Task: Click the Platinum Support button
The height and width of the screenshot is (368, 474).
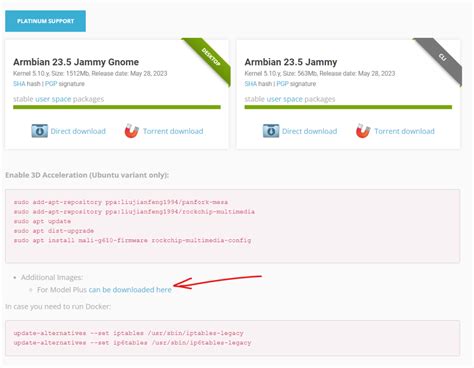Action: (45, 21)
